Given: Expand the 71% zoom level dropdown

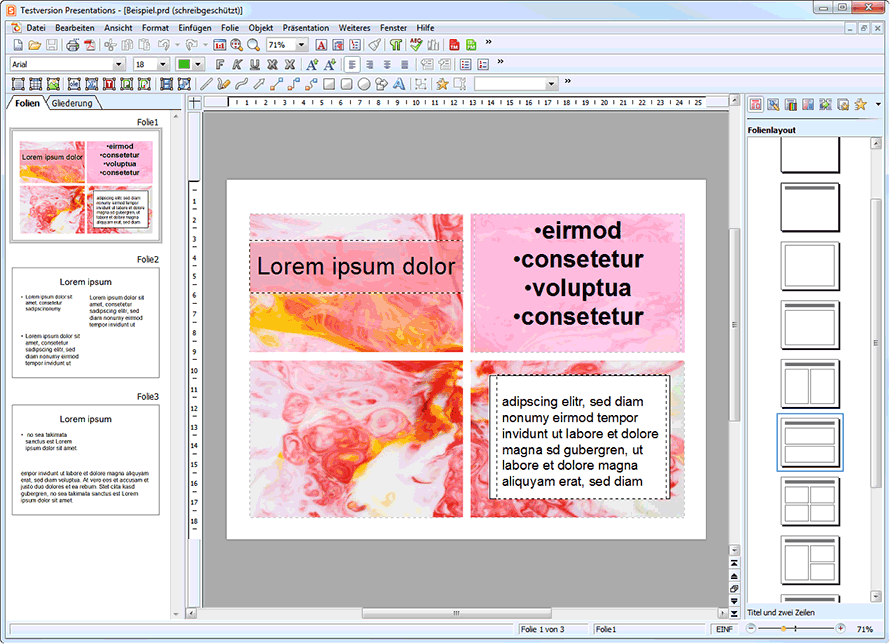Looking at the screenshot, I should click(x=302, y=45).
